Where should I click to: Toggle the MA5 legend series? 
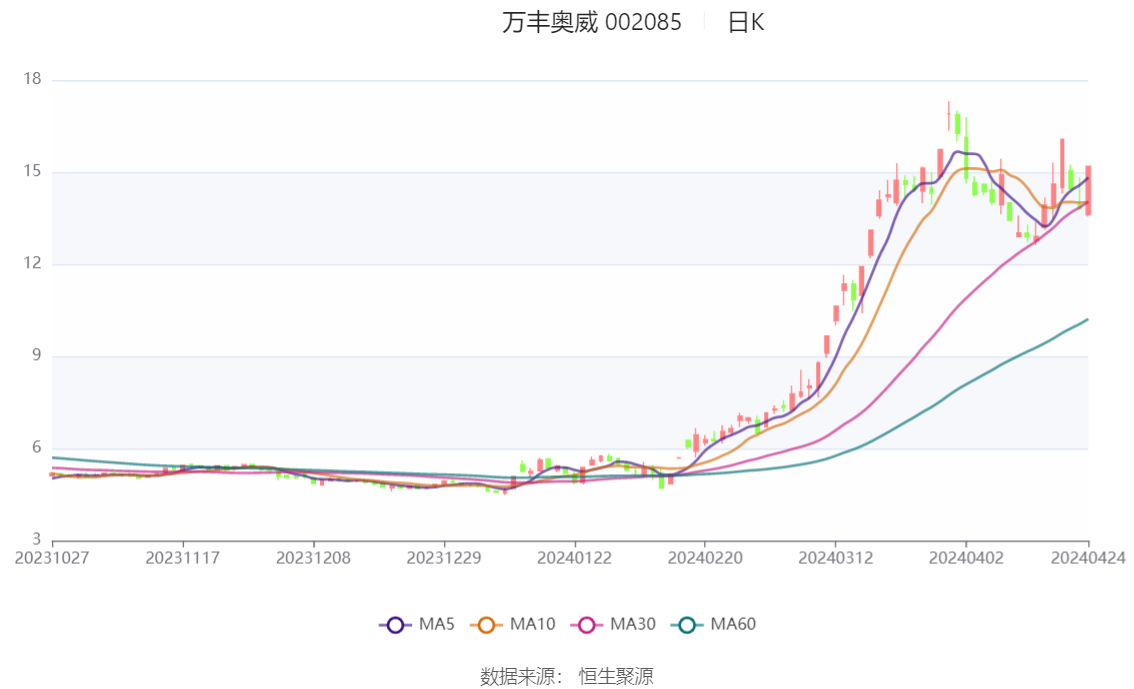click(x=417, y=624)
